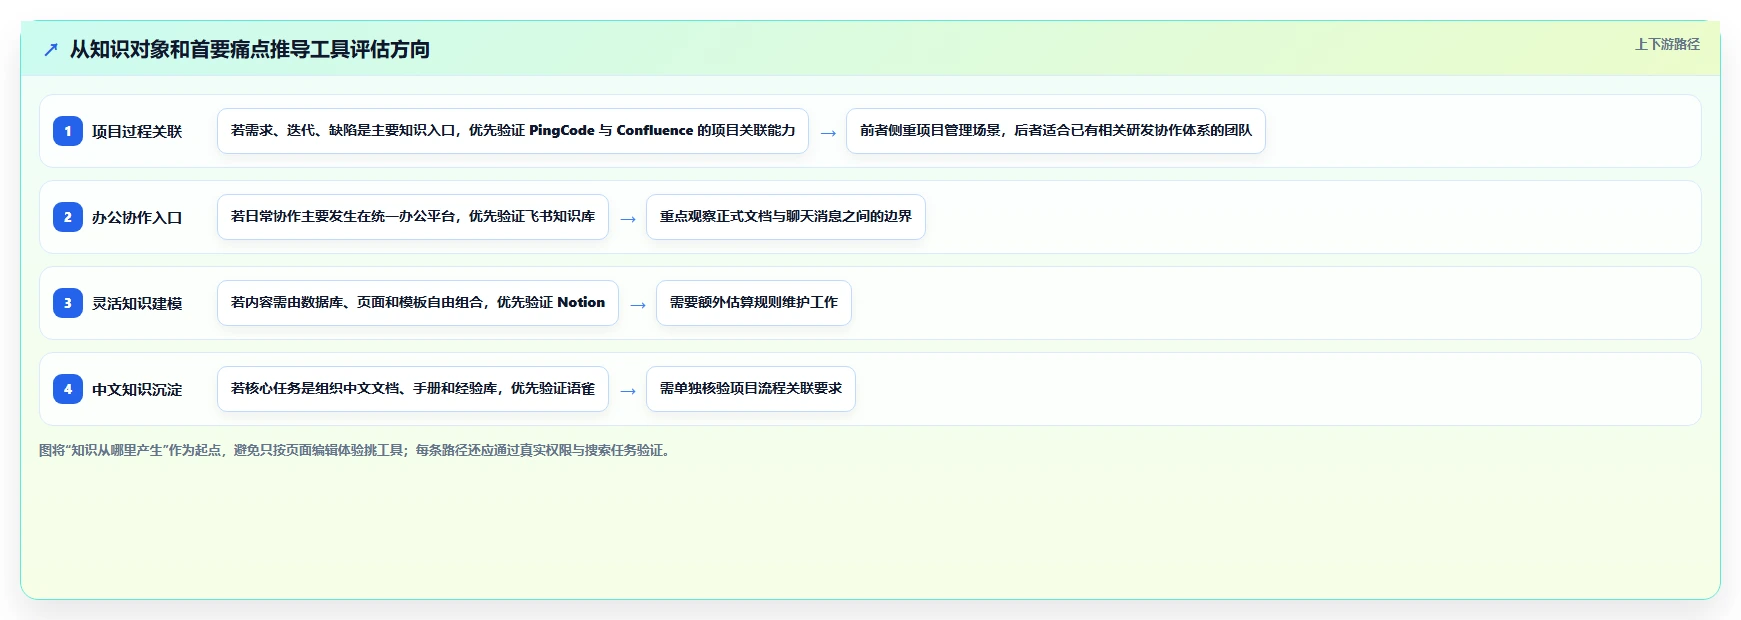Select the 优先验证 Notion condition box
Screen dimensions: 1741x620
tap(418, 303)
